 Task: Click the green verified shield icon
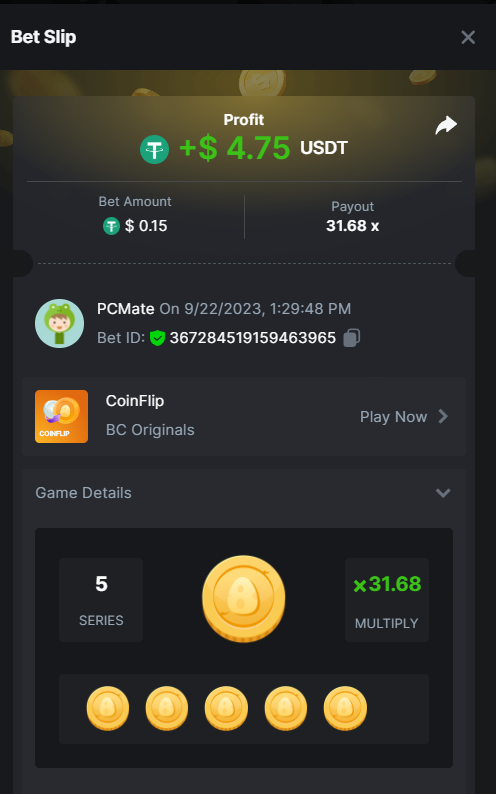[x=157, y=338]
